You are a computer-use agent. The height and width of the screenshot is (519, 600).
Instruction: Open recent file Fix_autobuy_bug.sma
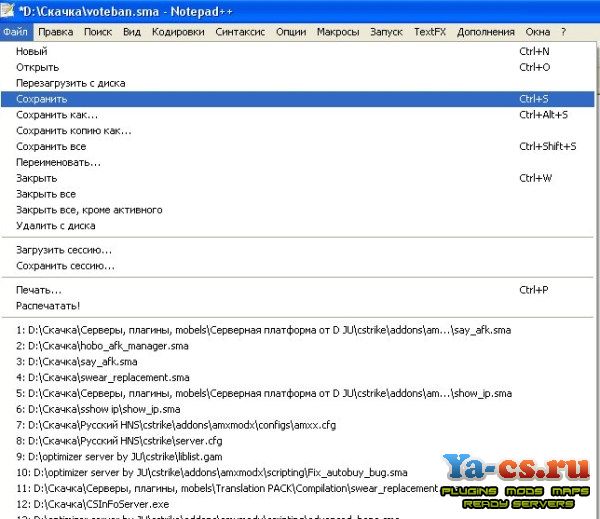point(298,472)
